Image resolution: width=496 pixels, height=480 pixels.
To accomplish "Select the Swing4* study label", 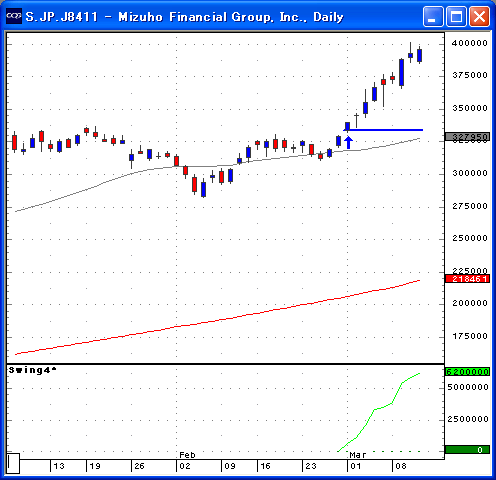I will [32, 370].
